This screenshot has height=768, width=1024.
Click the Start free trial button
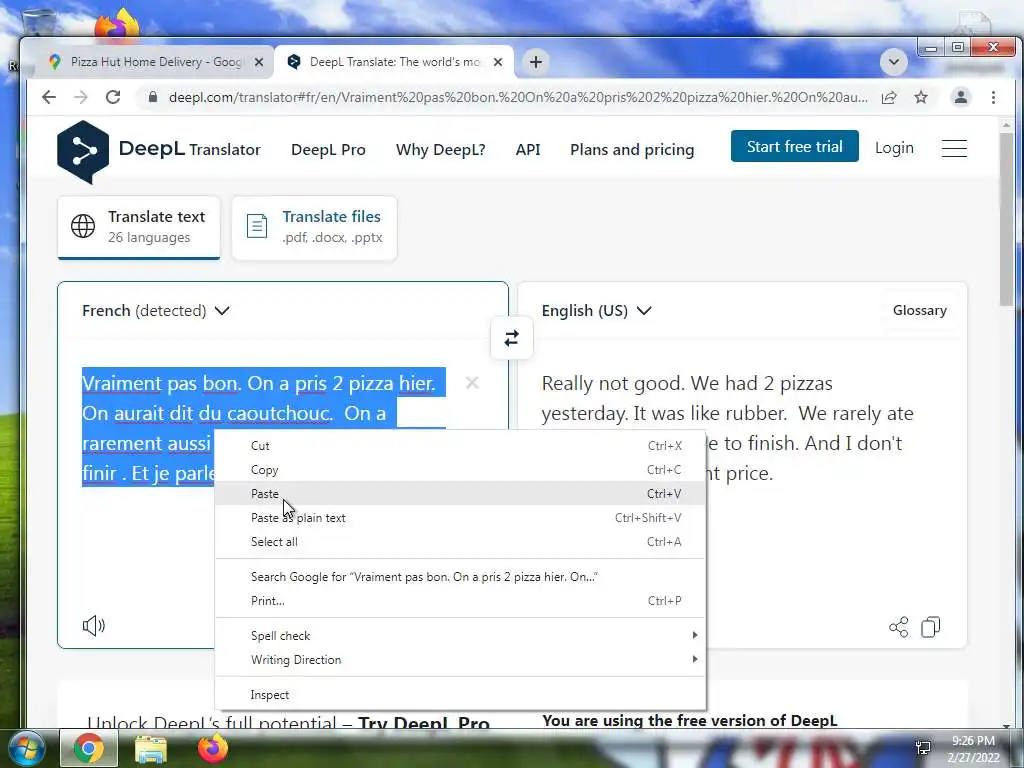tap(794, 146)
